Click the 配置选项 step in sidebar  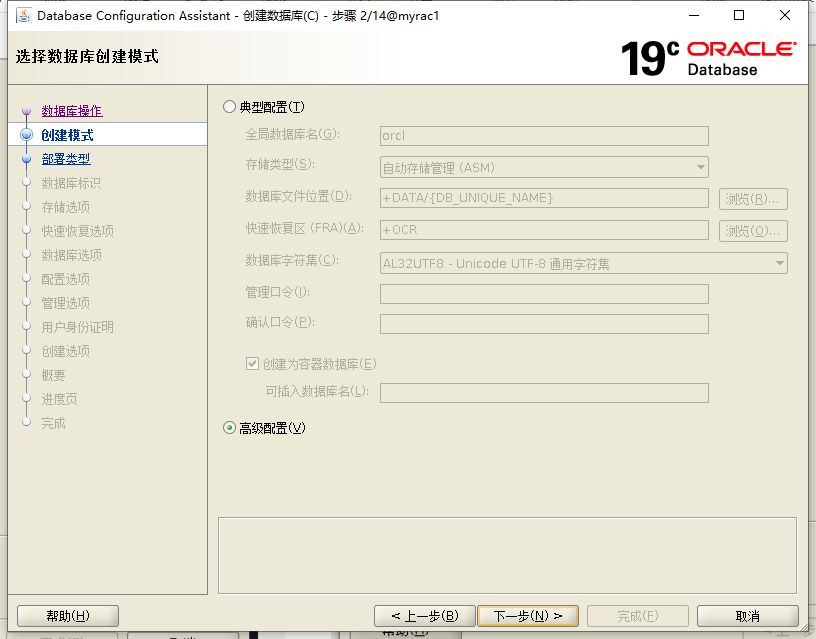(x=66, y=279)
